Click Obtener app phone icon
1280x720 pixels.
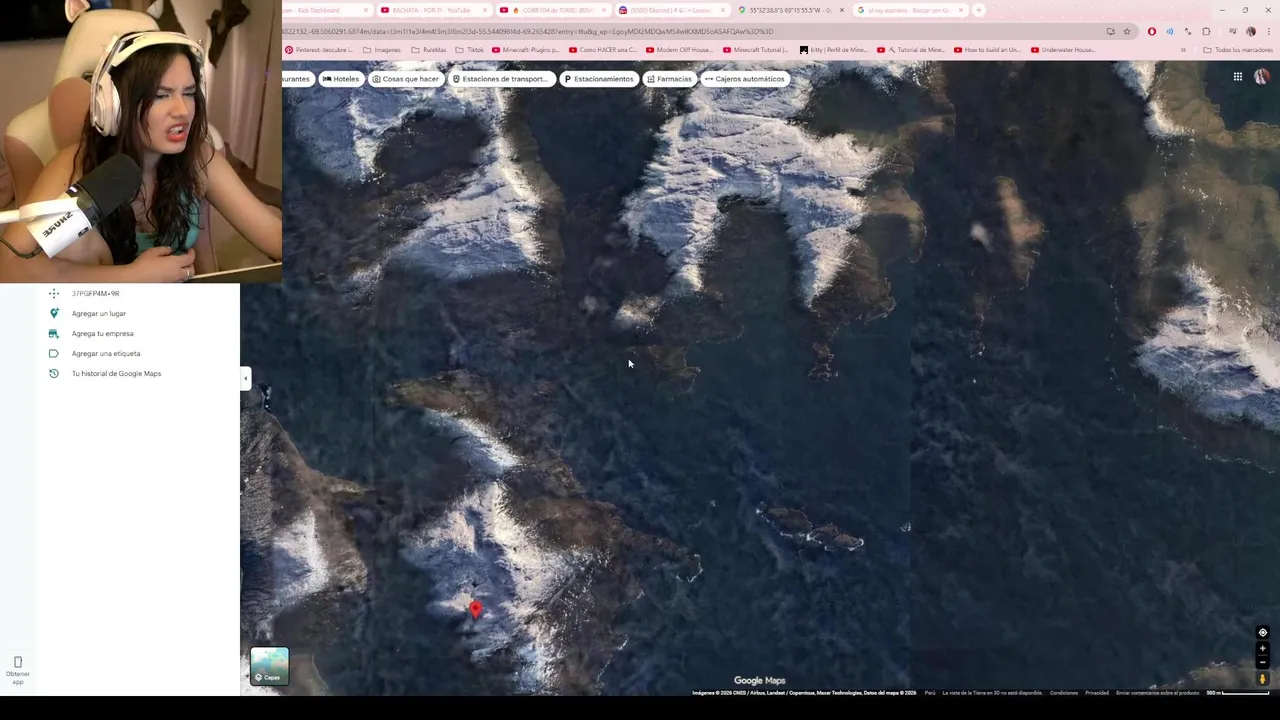tap(18, 662)
